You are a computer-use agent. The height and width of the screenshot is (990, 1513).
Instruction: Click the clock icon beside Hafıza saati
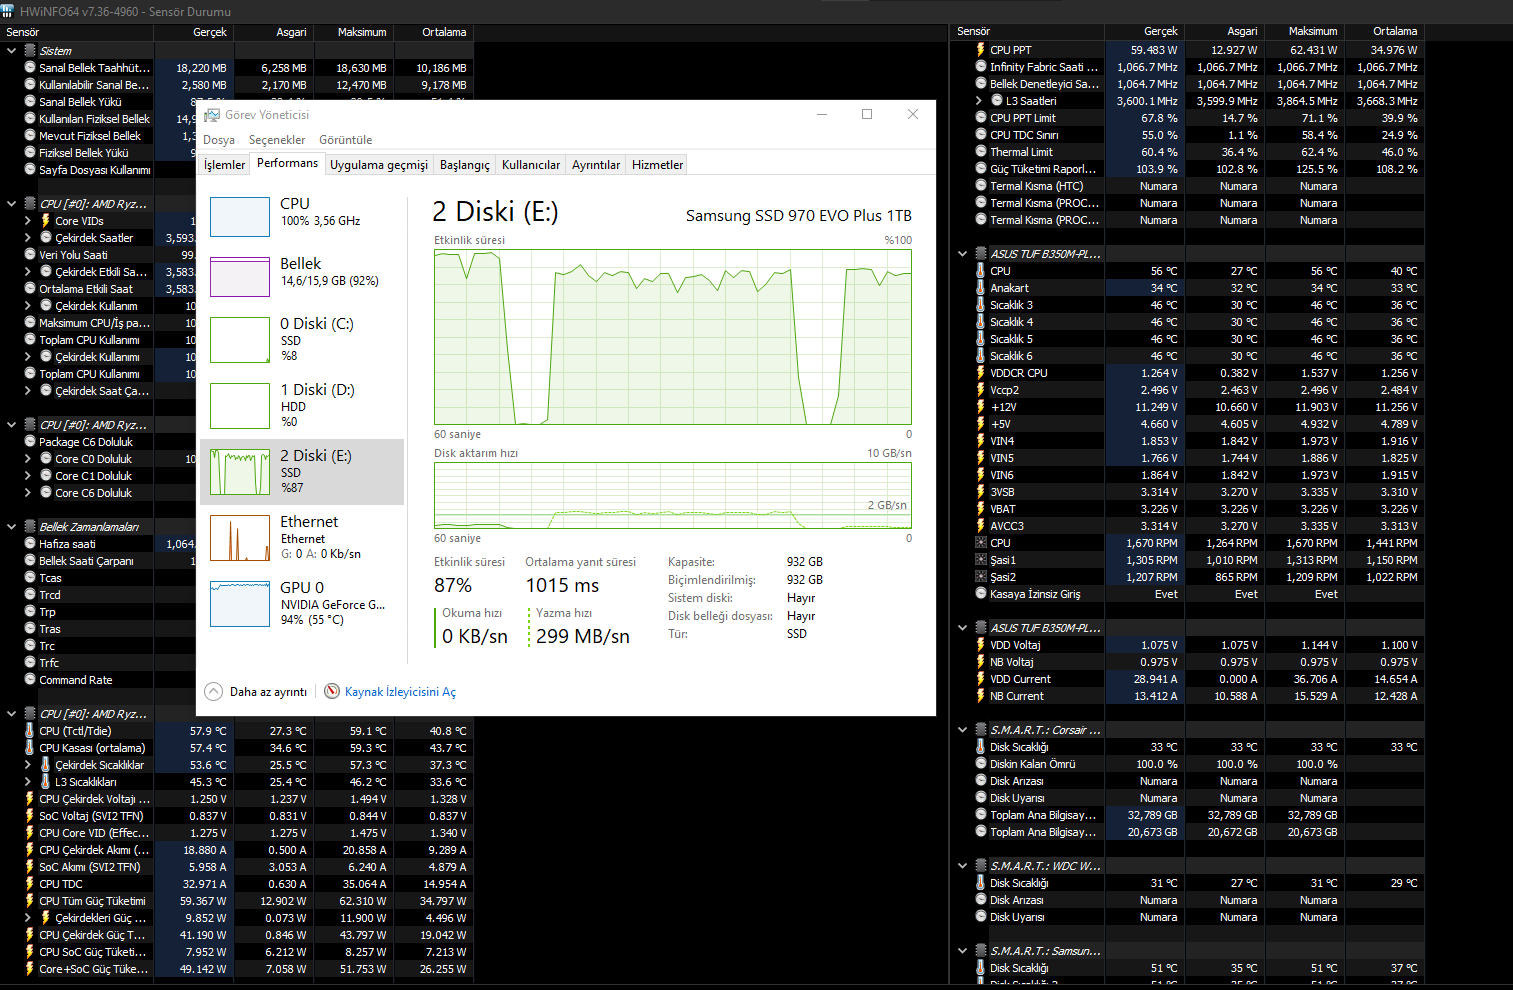pyautogui.click(x=30, y=543)
